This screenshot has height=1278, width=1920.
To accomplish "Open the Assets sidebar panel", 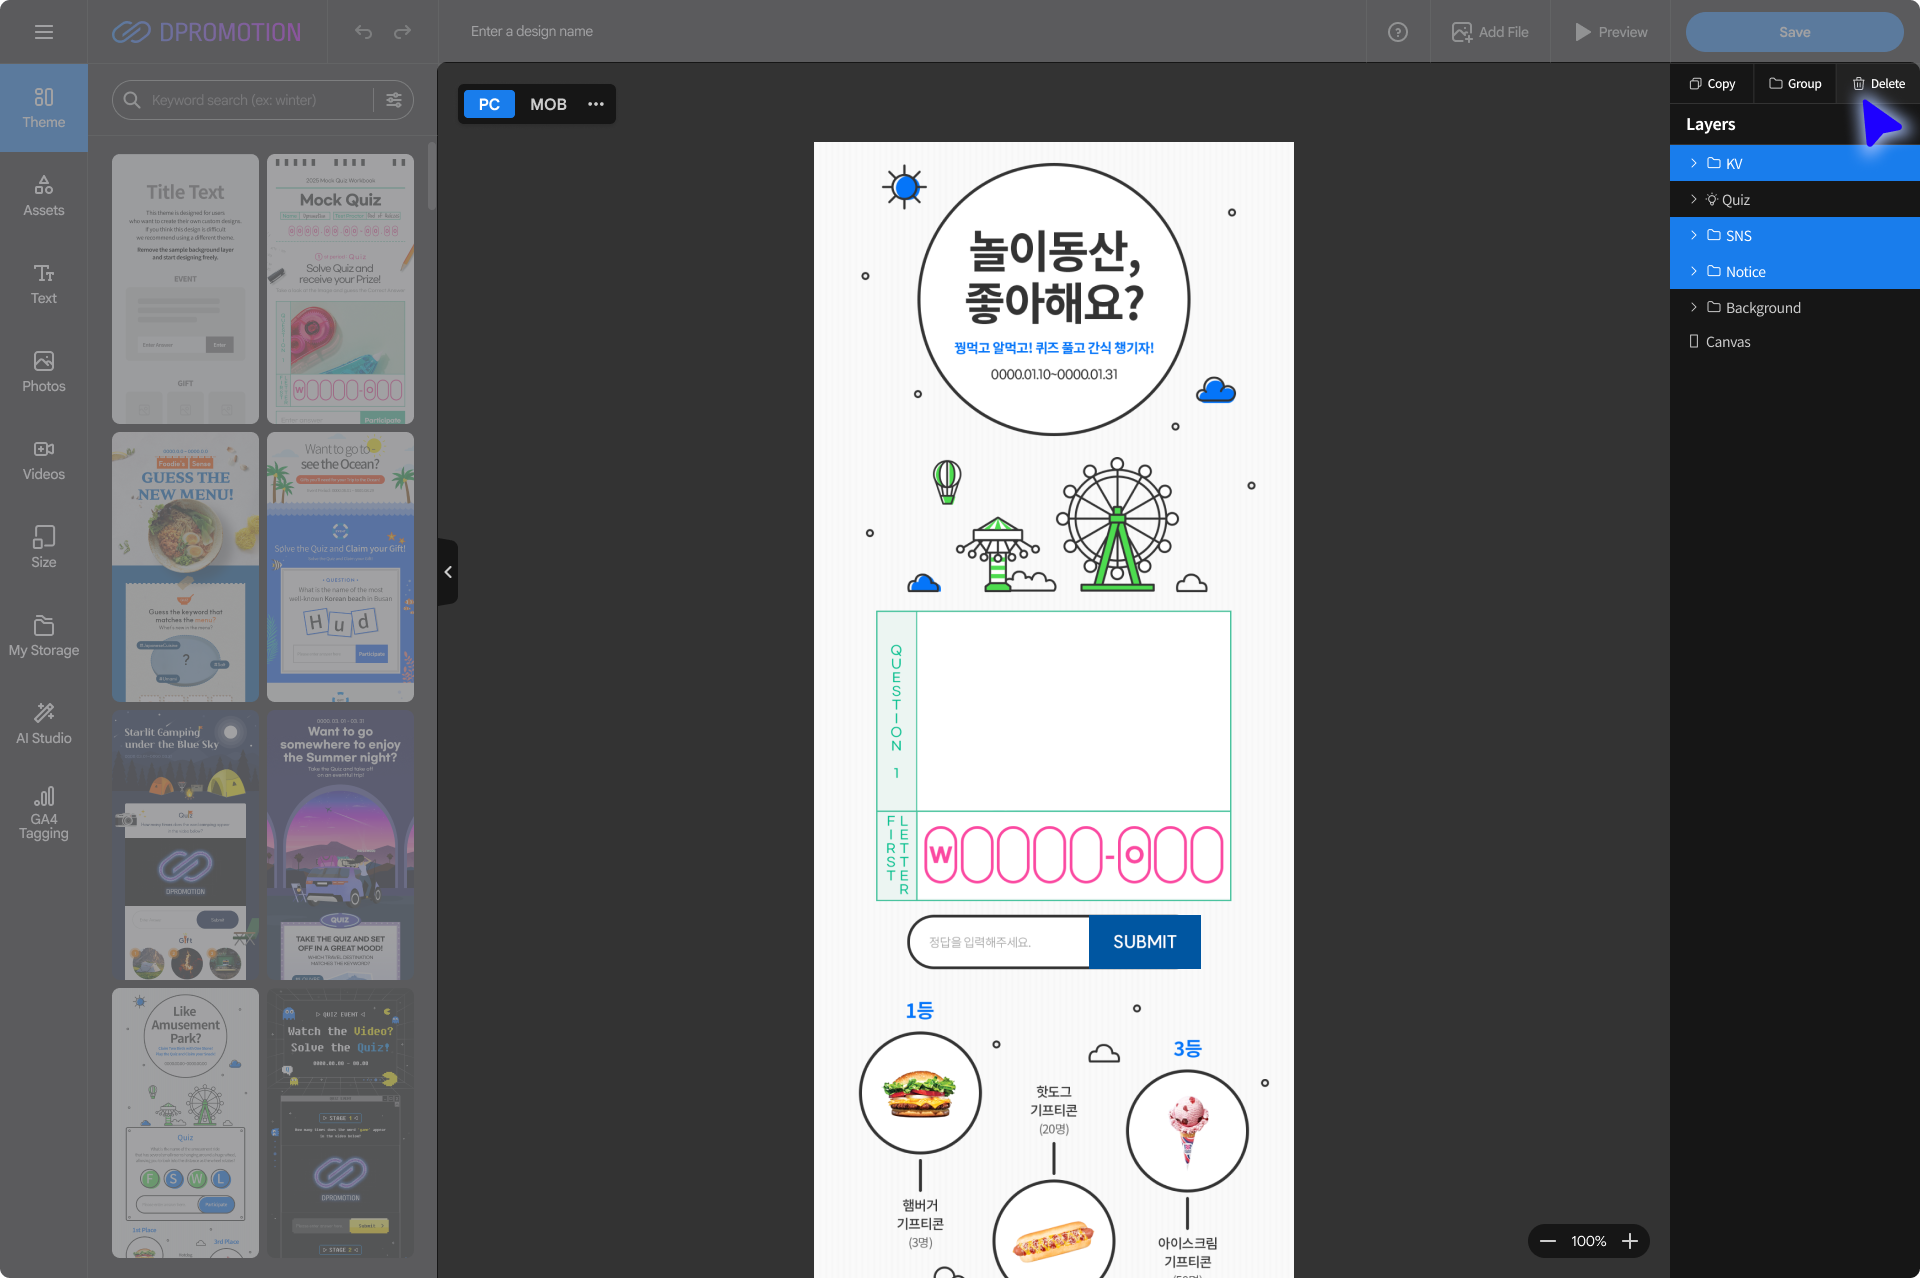I will pos(43,195).
